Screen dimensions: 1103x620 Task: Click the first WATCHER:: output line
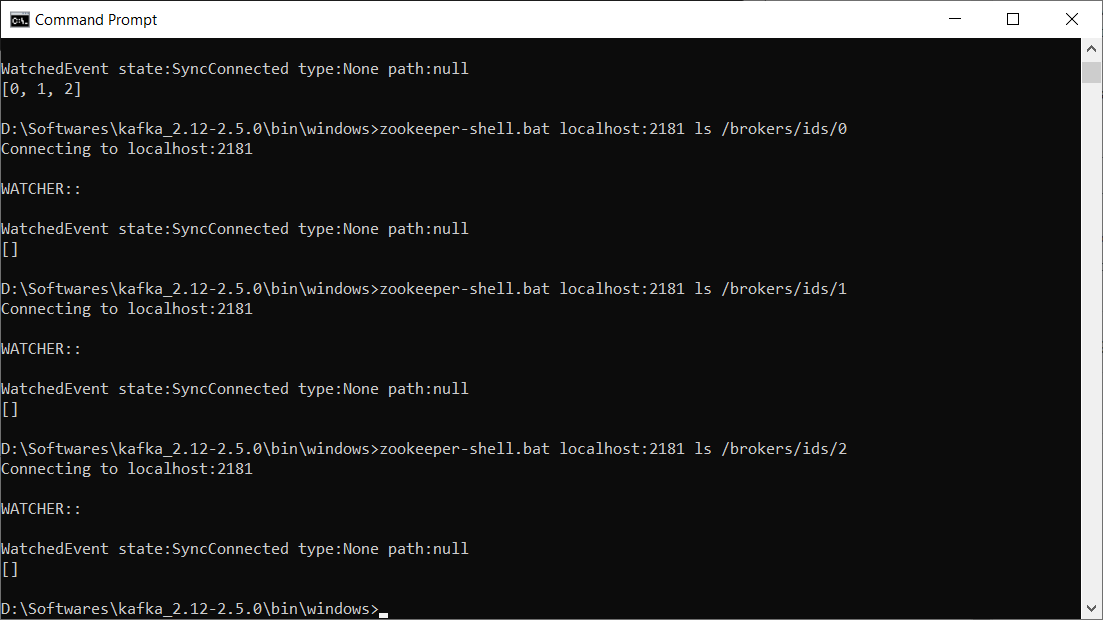coord(40,188)
